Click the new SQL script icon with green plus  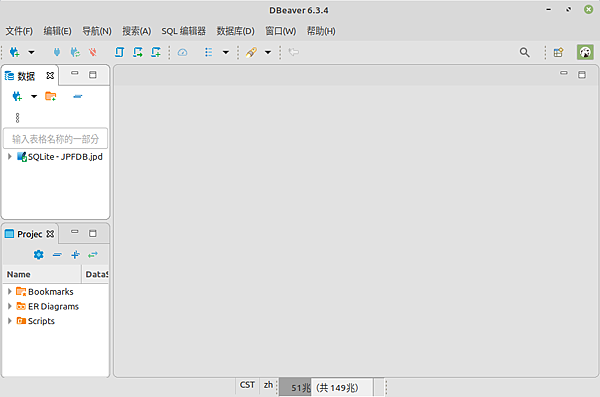click(156, 52)
